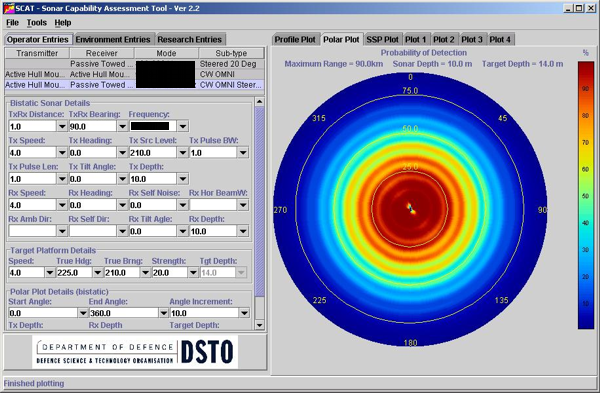Switch to Plot 3 tab
Image resolution: width=600 pixels, height=393 pixels.
click(x=472, y=39)
